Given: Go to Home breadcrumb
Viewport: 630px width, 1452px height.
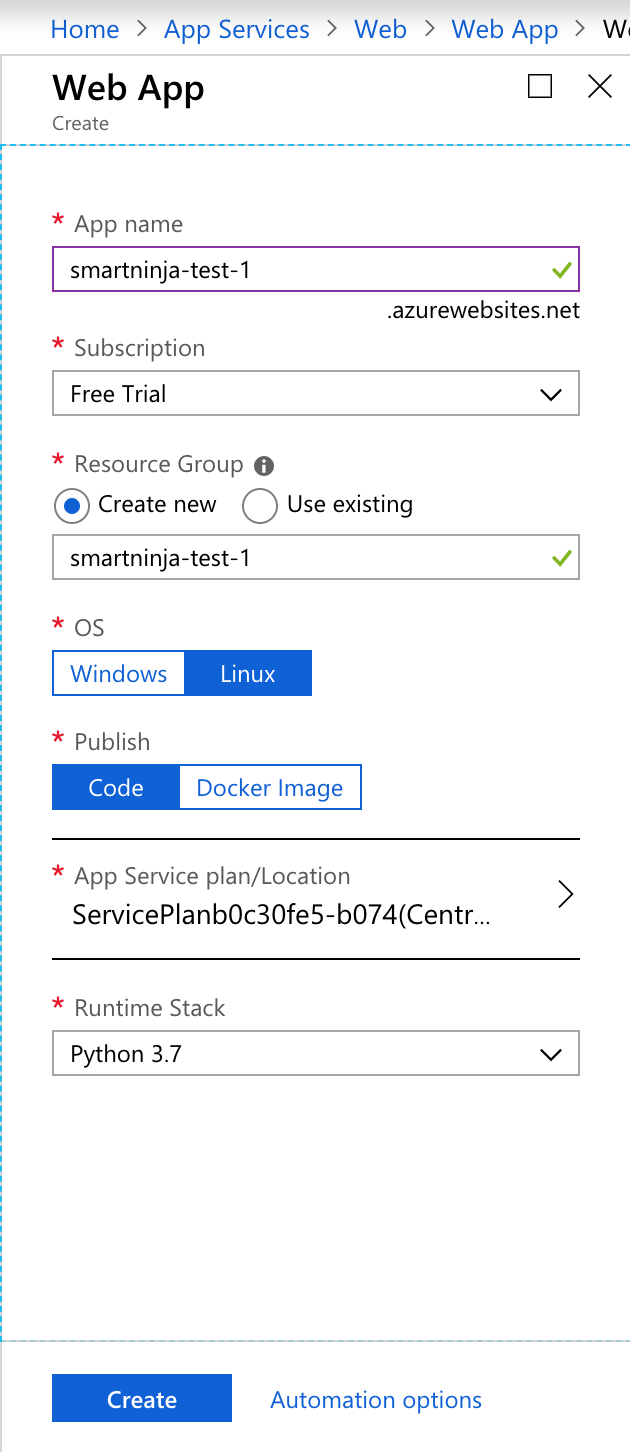Looking at the screenshot, I should pos(85,29).
